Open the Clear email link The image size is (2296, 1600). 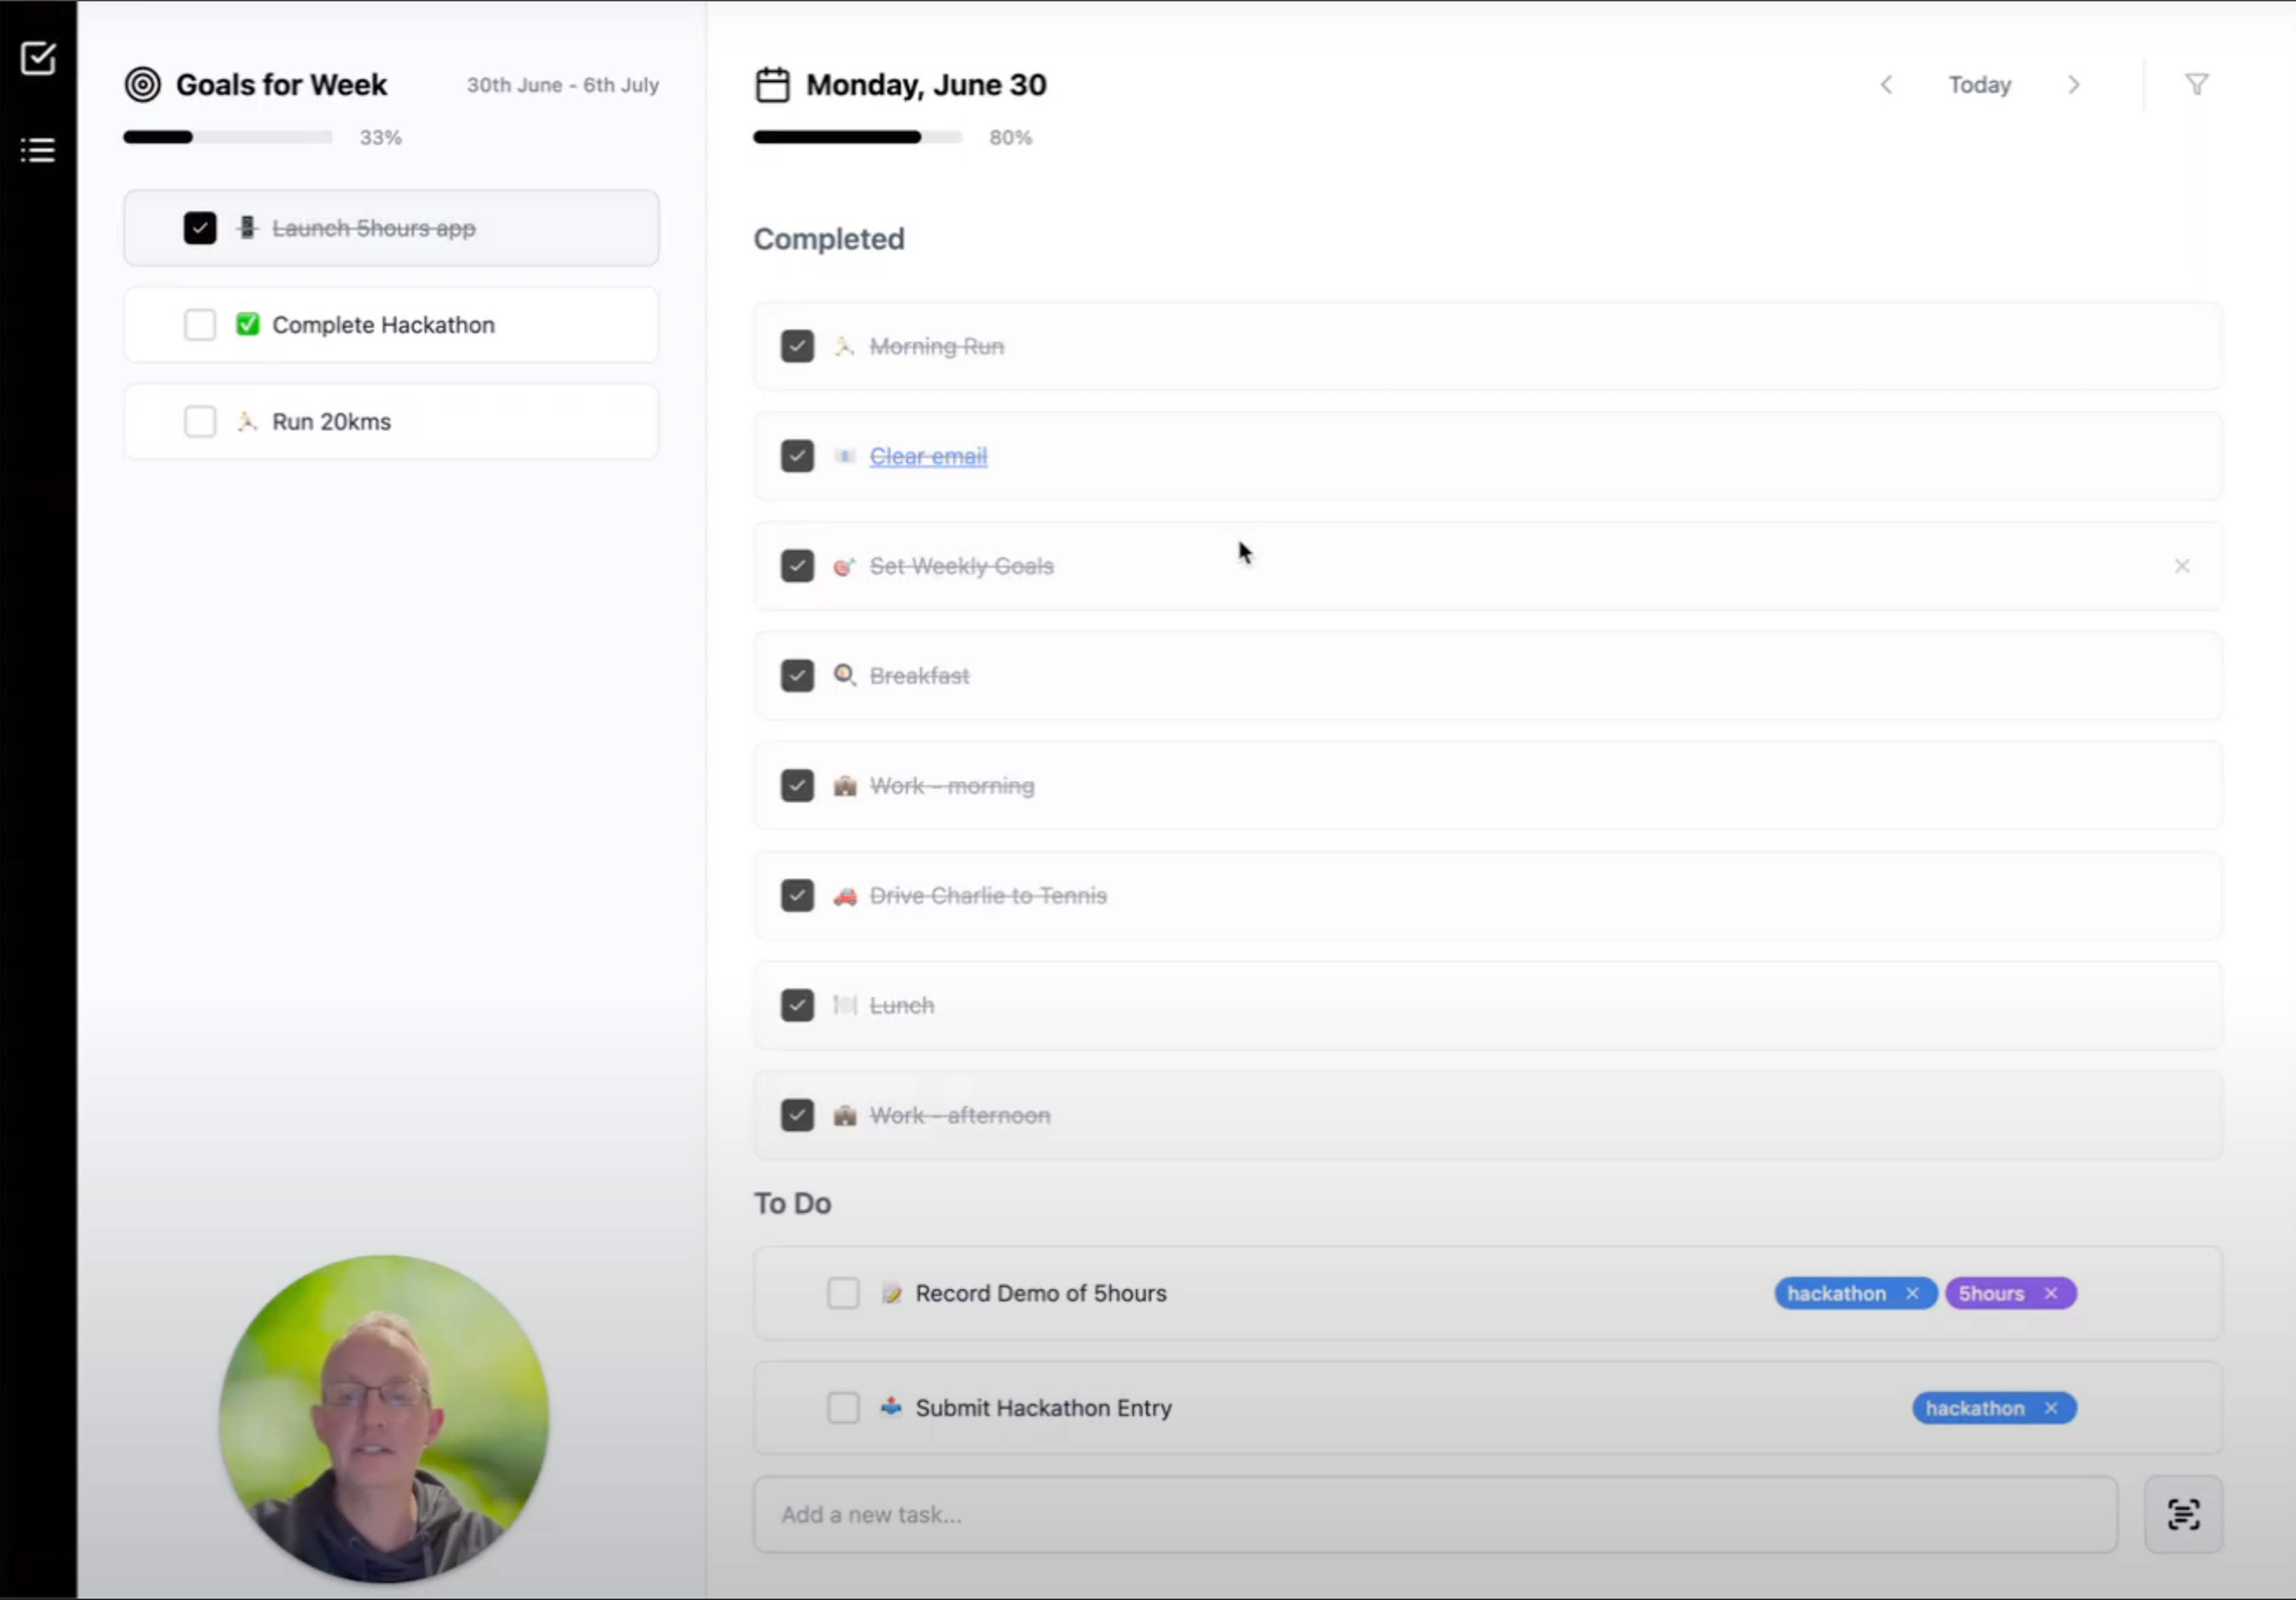point(928,457)
